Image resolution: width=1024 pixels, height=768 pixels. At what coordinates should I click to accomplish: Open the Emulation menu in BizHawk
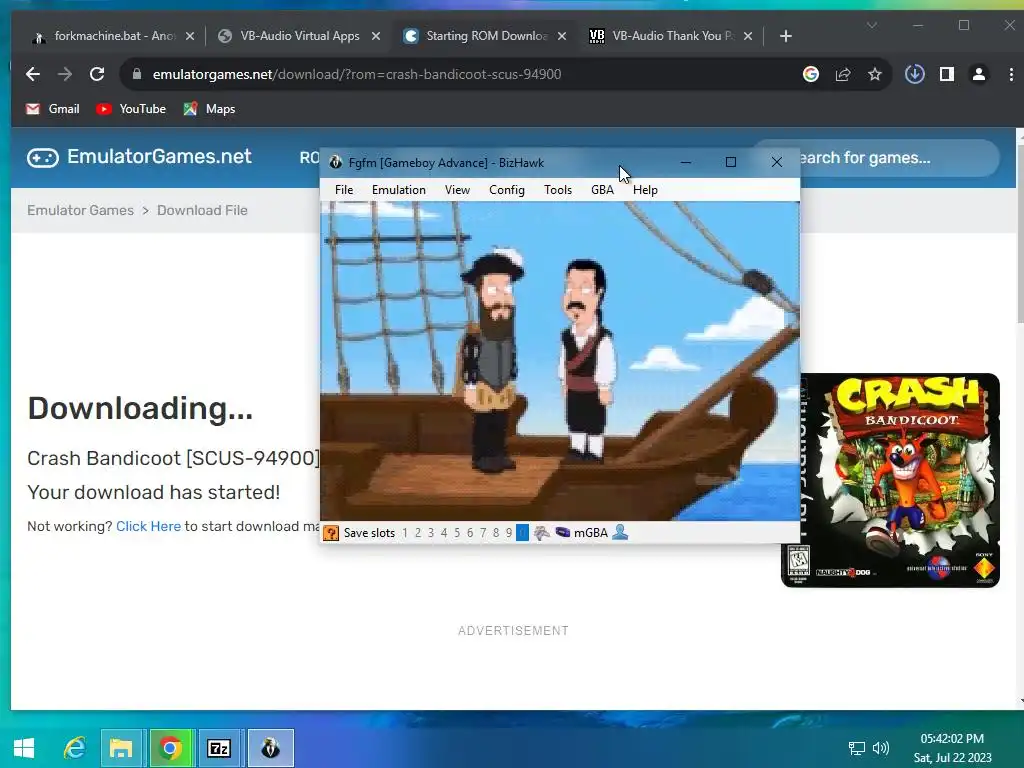(x=398, y=190)
